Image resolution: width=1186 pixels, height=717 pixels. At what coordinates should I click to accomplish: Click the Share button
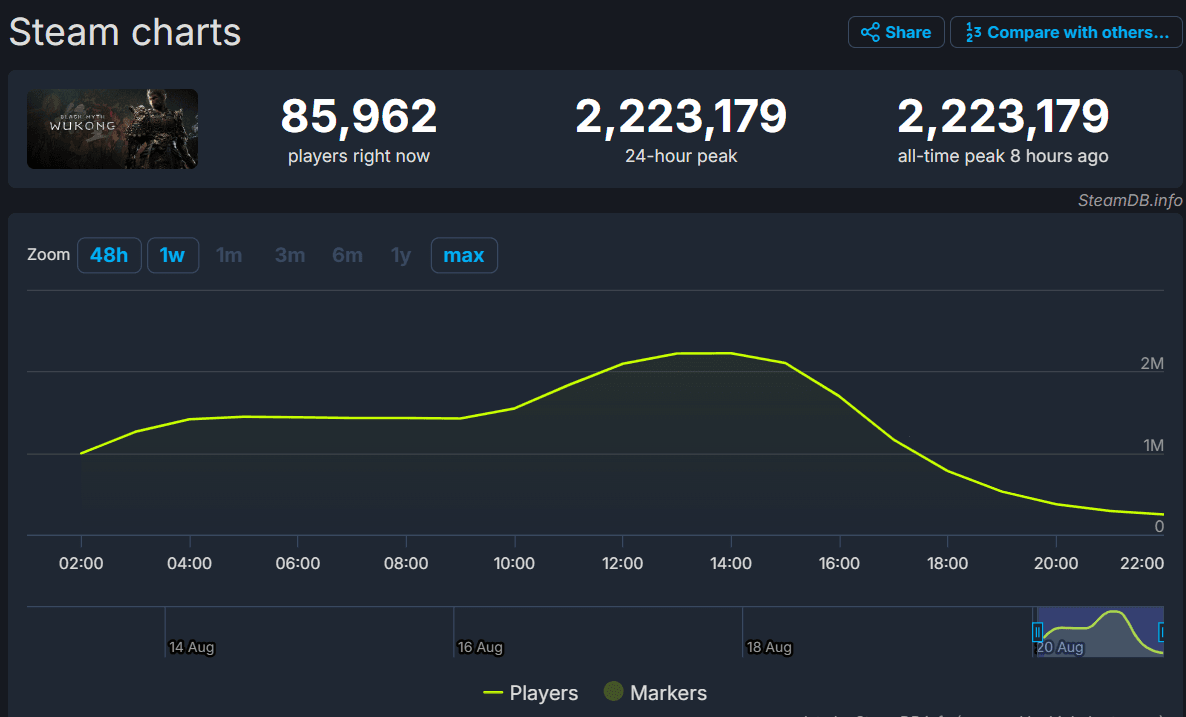(896, 33)
